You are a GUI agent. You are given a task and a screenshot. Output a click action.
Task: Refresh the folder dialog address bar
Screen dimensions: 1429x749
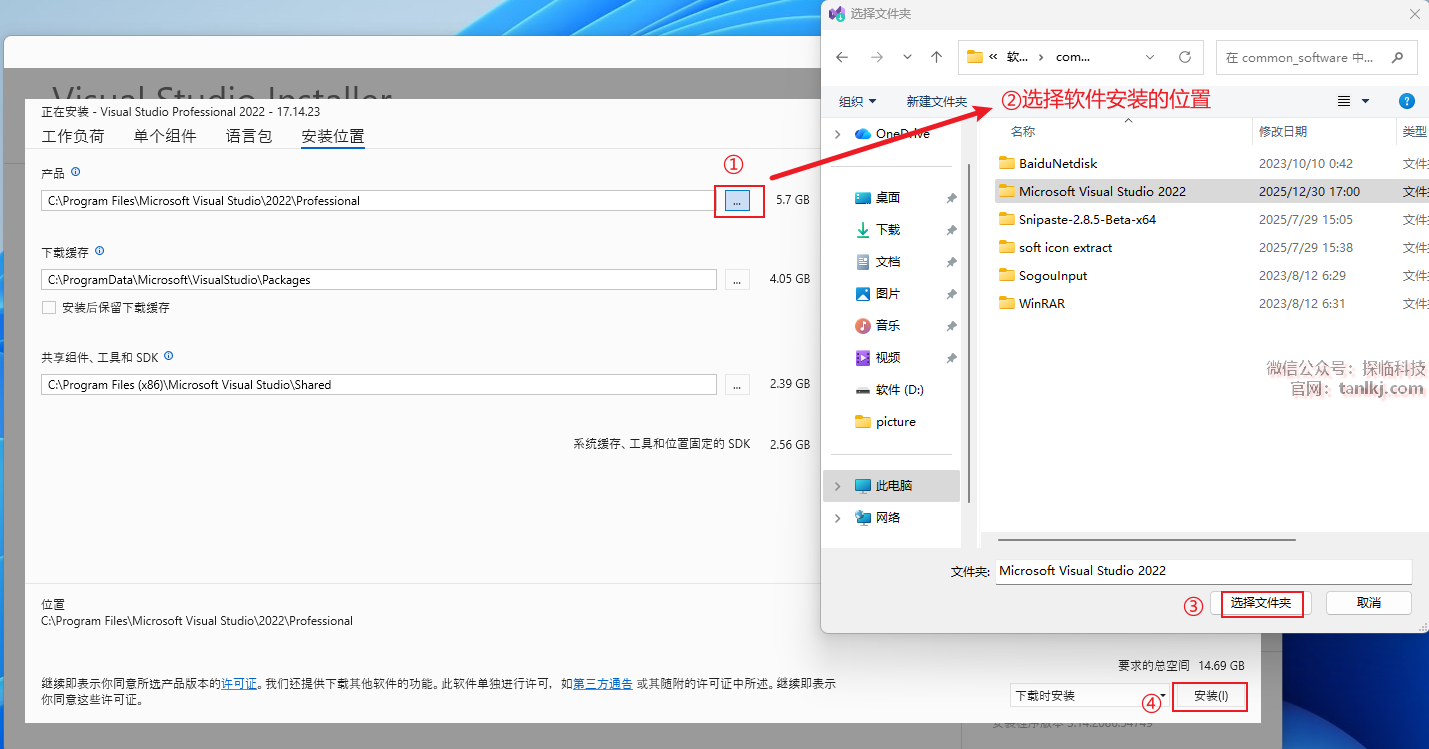tap(1185, 57)
